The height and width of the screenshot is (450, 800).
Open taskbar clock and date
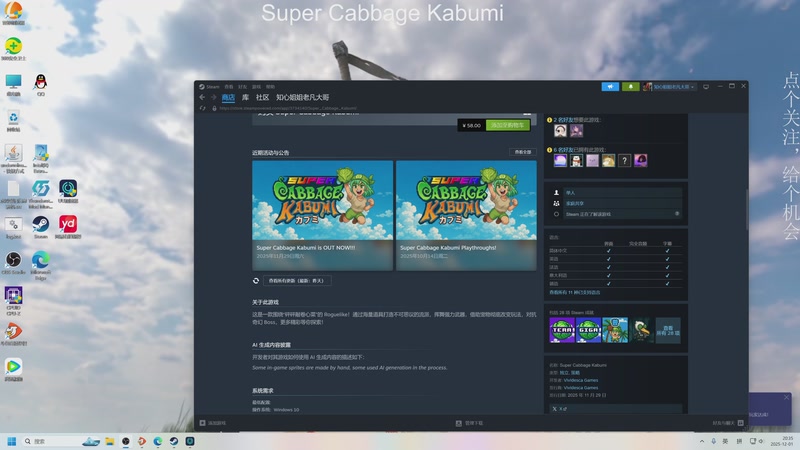click(782, 441)
